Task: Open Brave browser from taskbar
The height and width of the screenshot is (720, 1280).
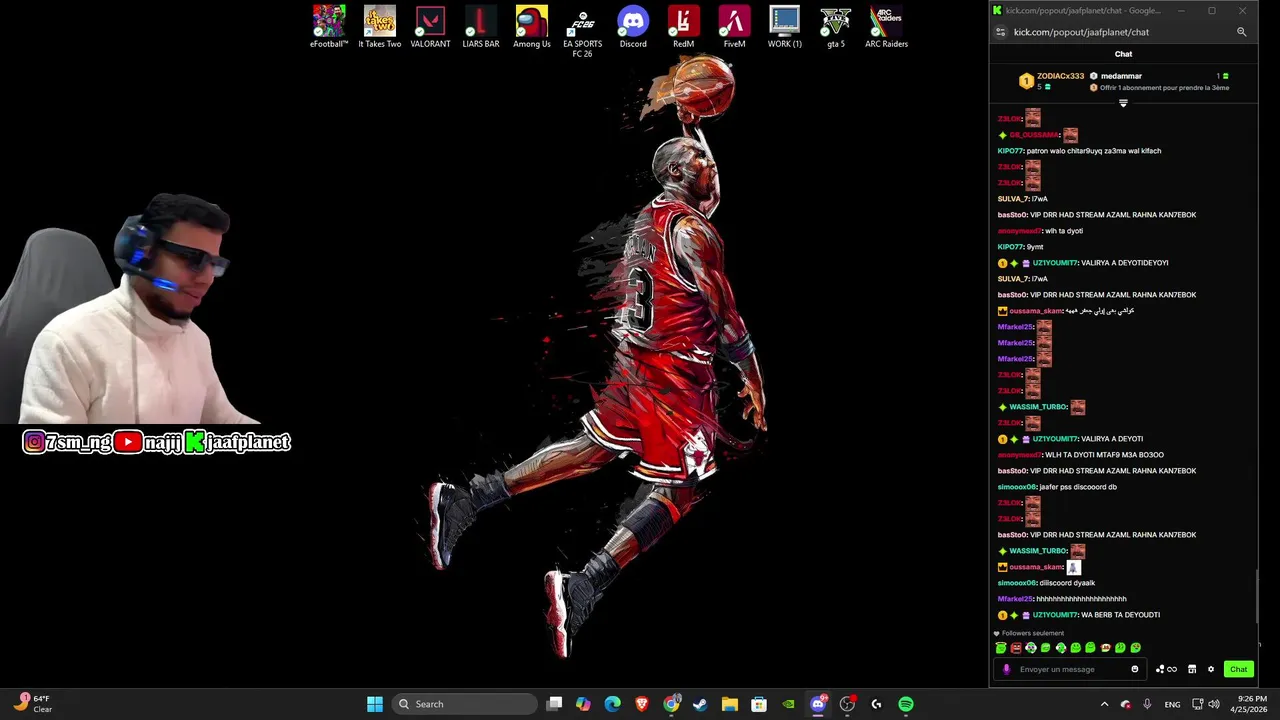Action: (x=642, y=704)
